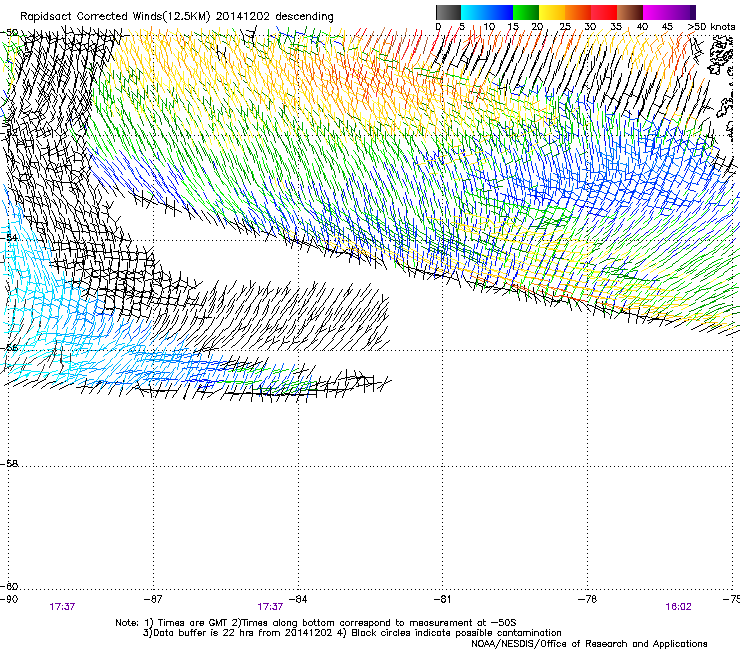Click the "20" legend scale label
This screenshot has height=650, width=740.
(x=537, y=26)
